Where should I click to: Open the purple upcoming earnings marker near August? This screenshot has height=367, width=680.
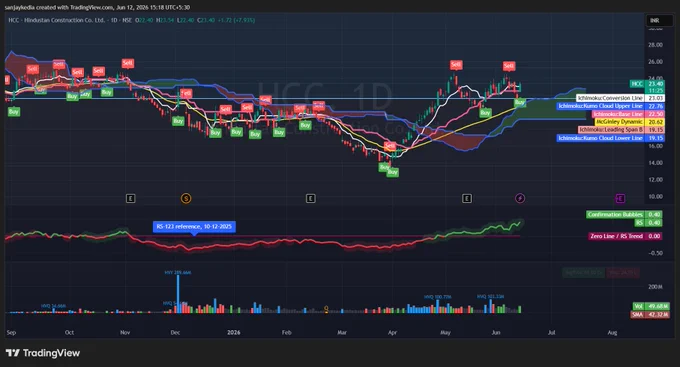pyautogui.click(x=620, y=198)
